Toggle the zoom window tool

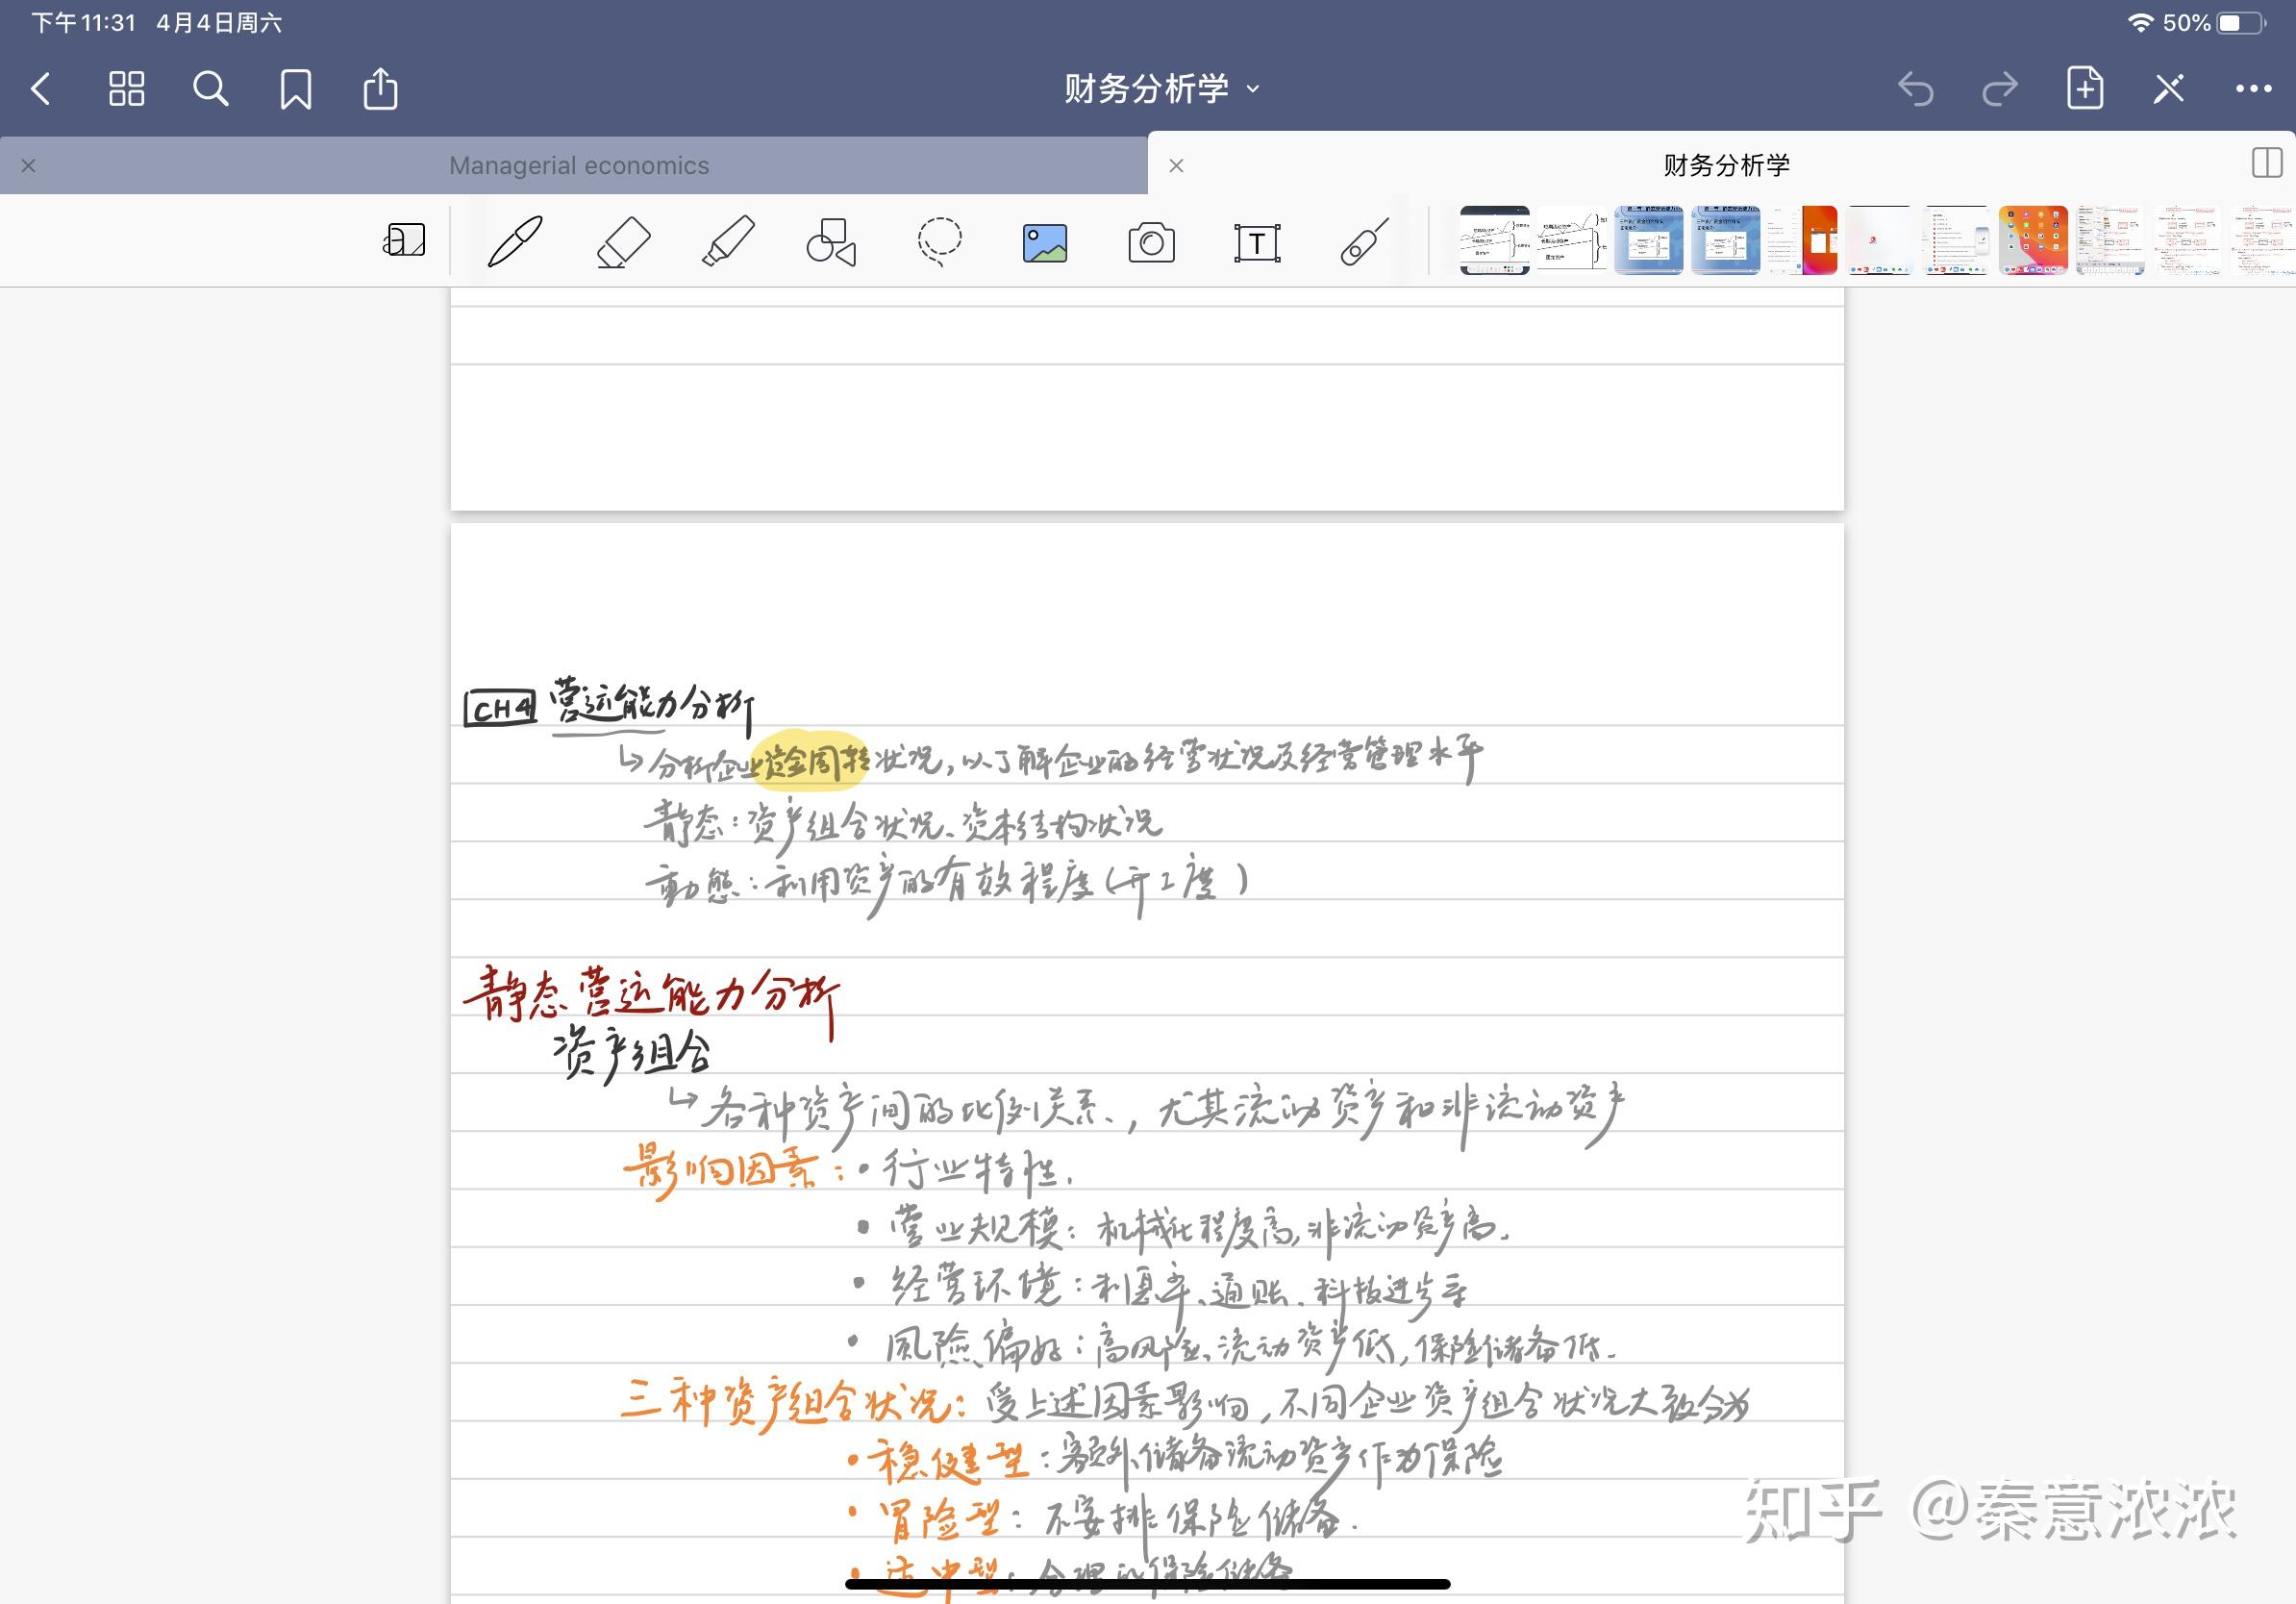(404, 241)
